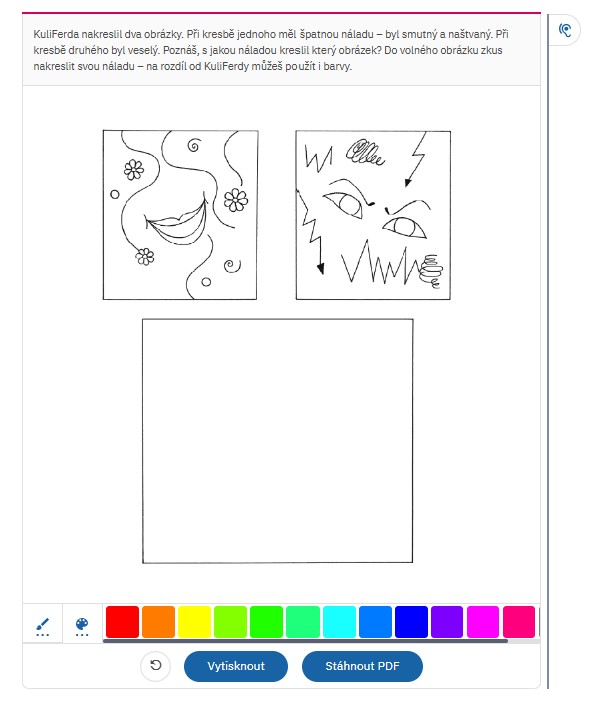Click the Stáhnout PDF button
The width and height of the screenshot is (594, 720).
362,666
